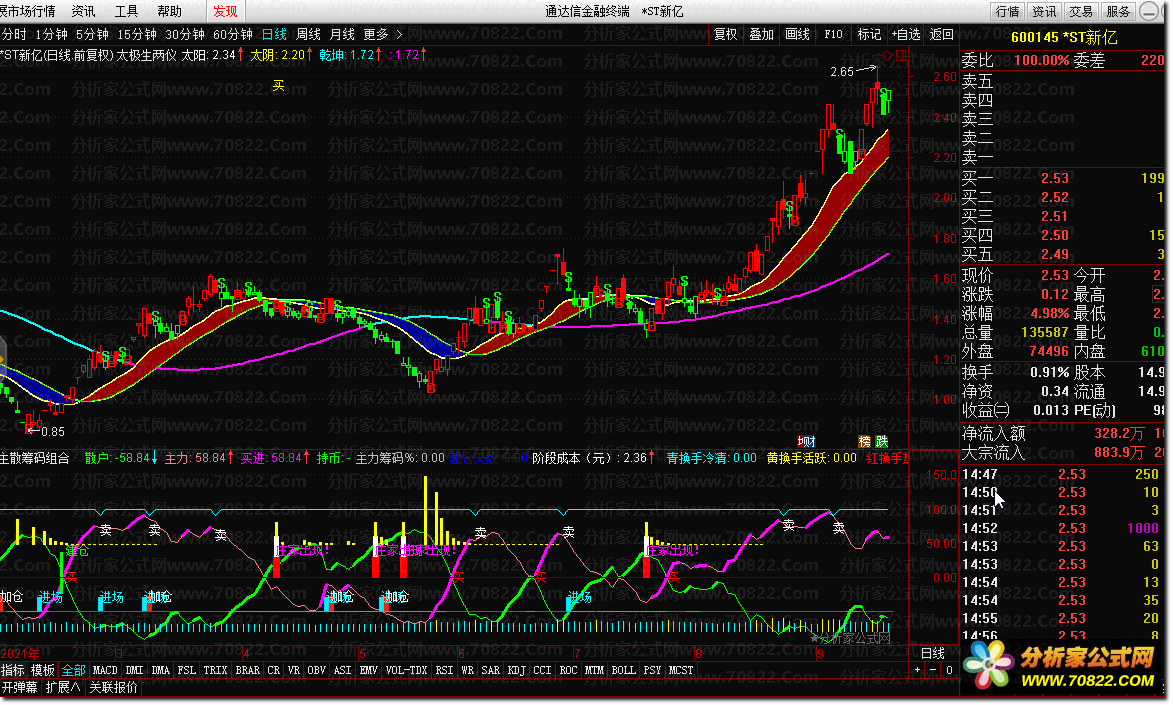Screen dimensions: 1173x705
Task: Select the 模板 tab at bottom
Action: [43, 670]
